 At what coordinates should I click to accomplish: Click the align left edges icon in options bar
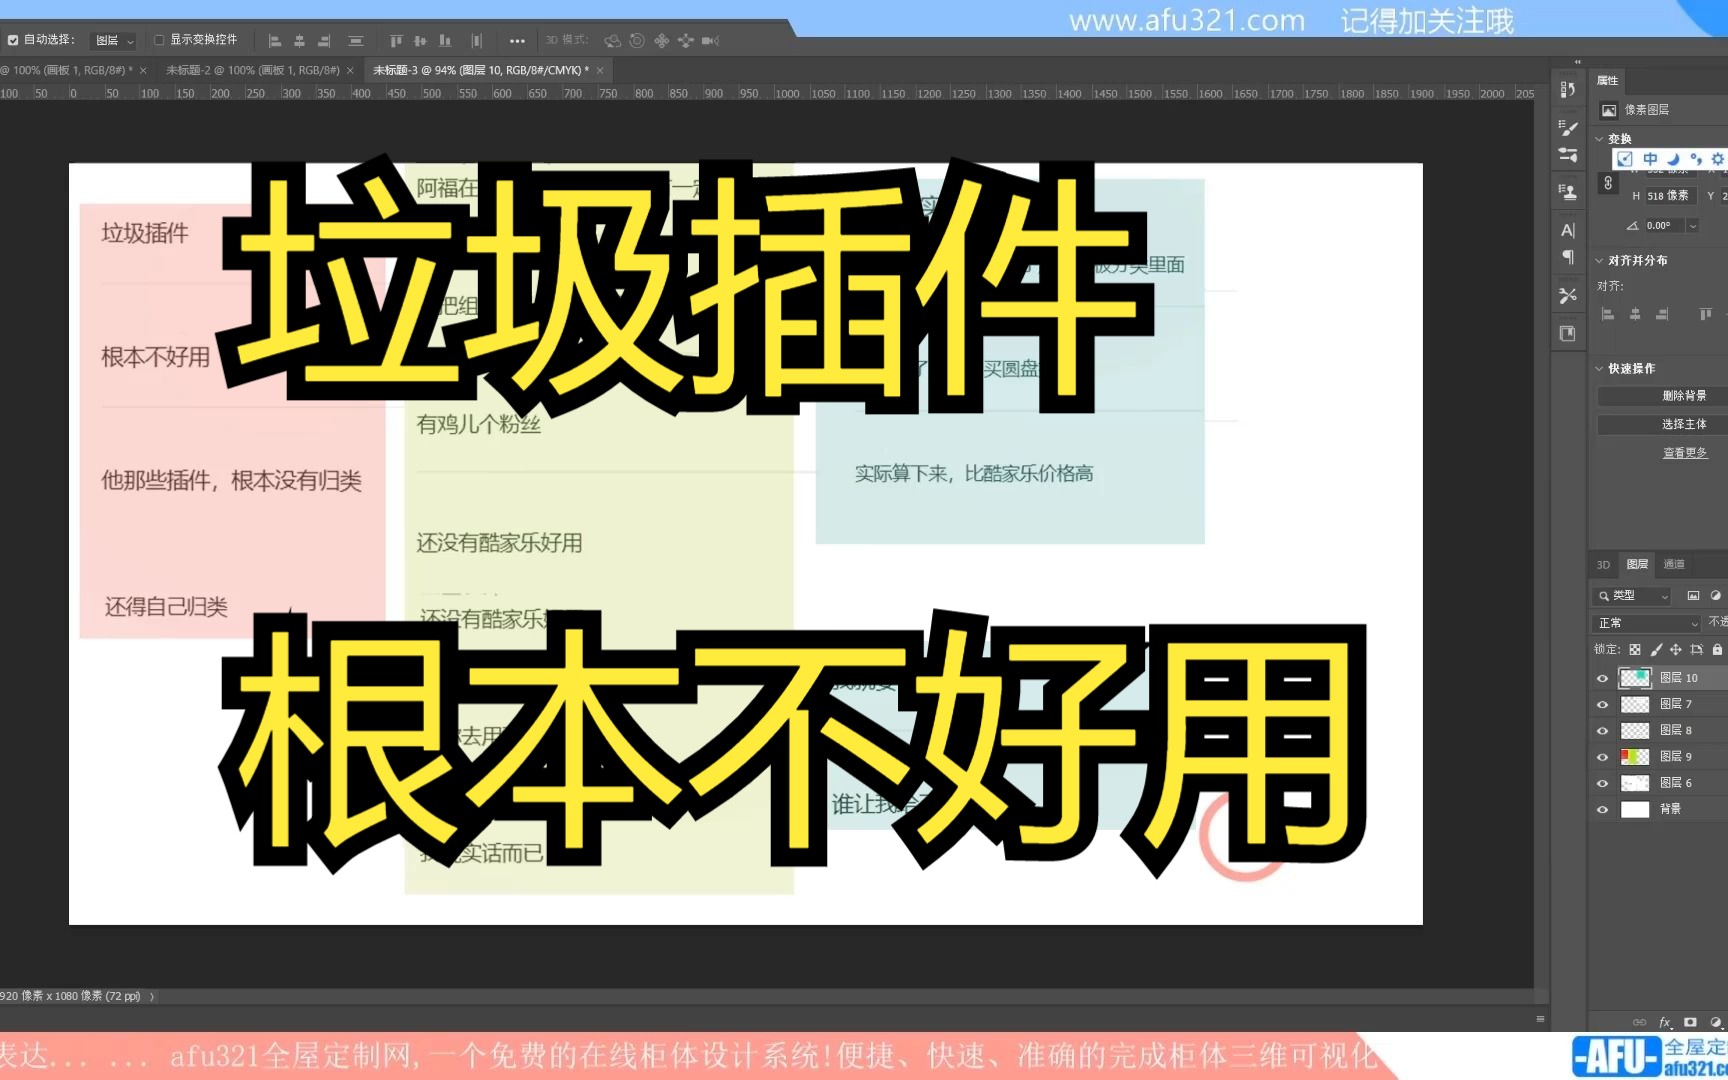[x=275, y=41]
